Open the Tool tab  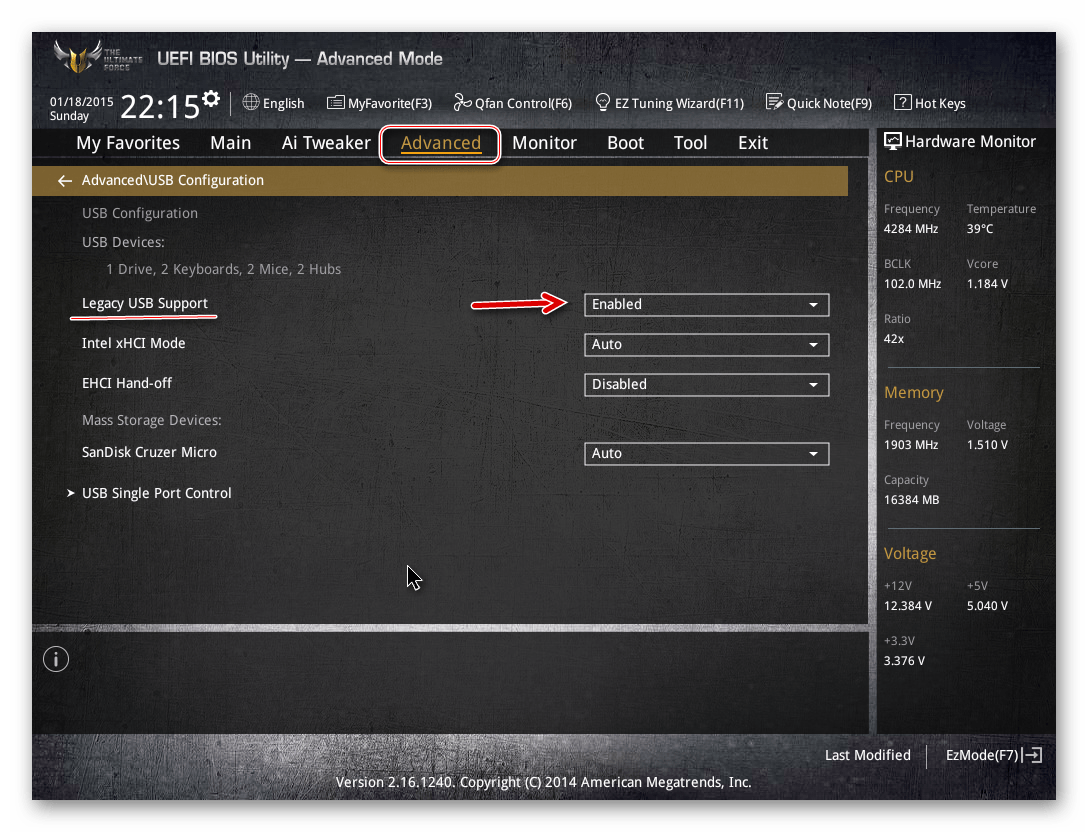tap(690, 143)
